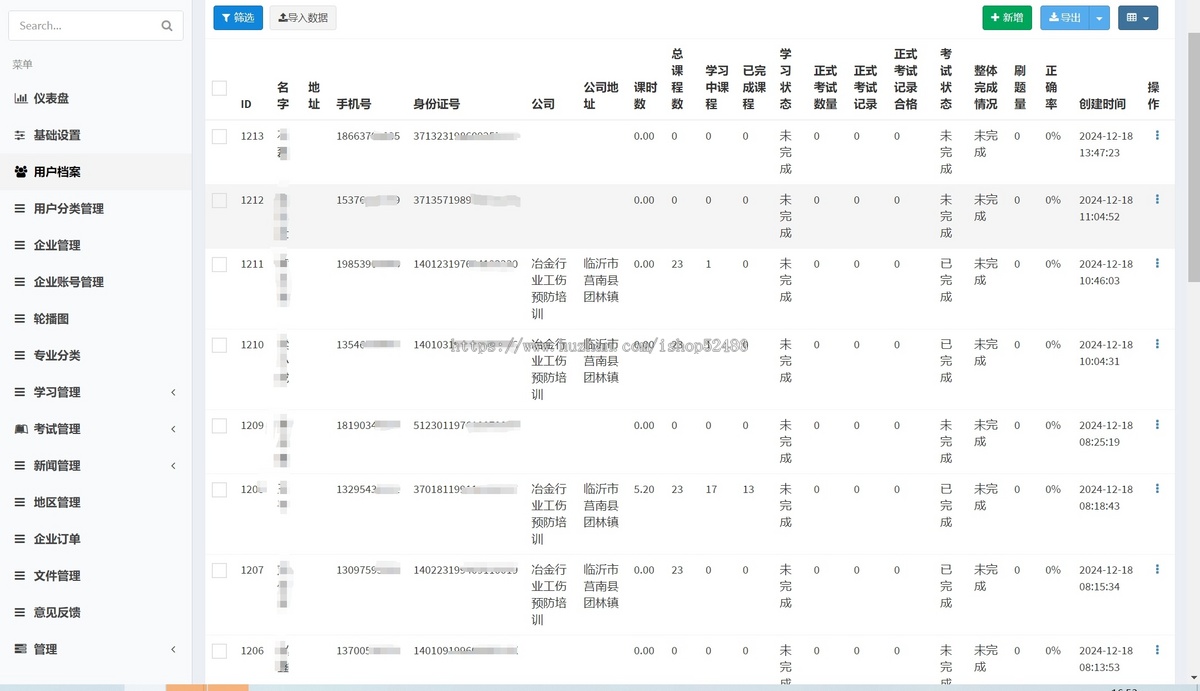Open 仪表盘 in the sidebar
This screenshot has height=691, width=1200.
click(51, 98)
